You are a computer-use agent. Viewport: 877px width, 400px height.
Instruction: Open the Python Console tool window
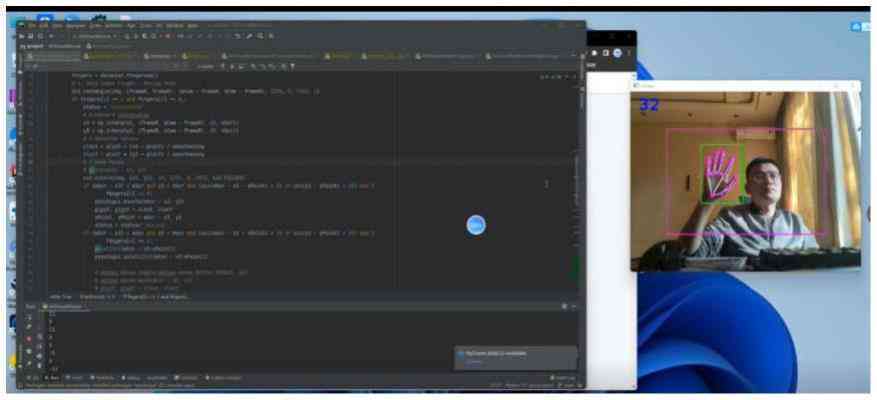[x=223, y=378]
